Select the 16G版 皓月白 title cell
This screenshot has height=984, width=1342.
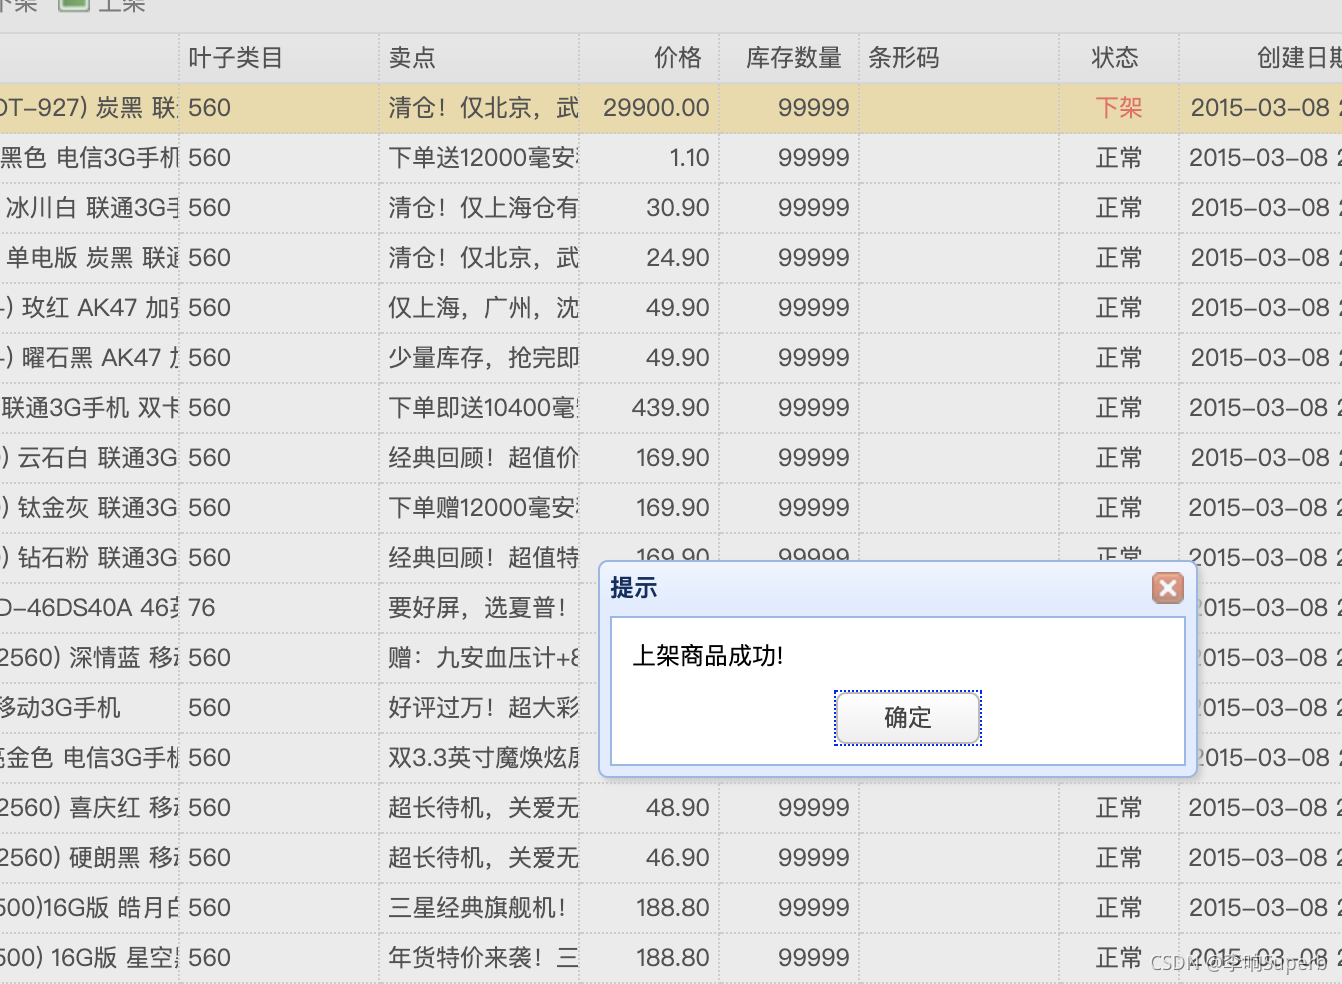(x=89, y=908)
